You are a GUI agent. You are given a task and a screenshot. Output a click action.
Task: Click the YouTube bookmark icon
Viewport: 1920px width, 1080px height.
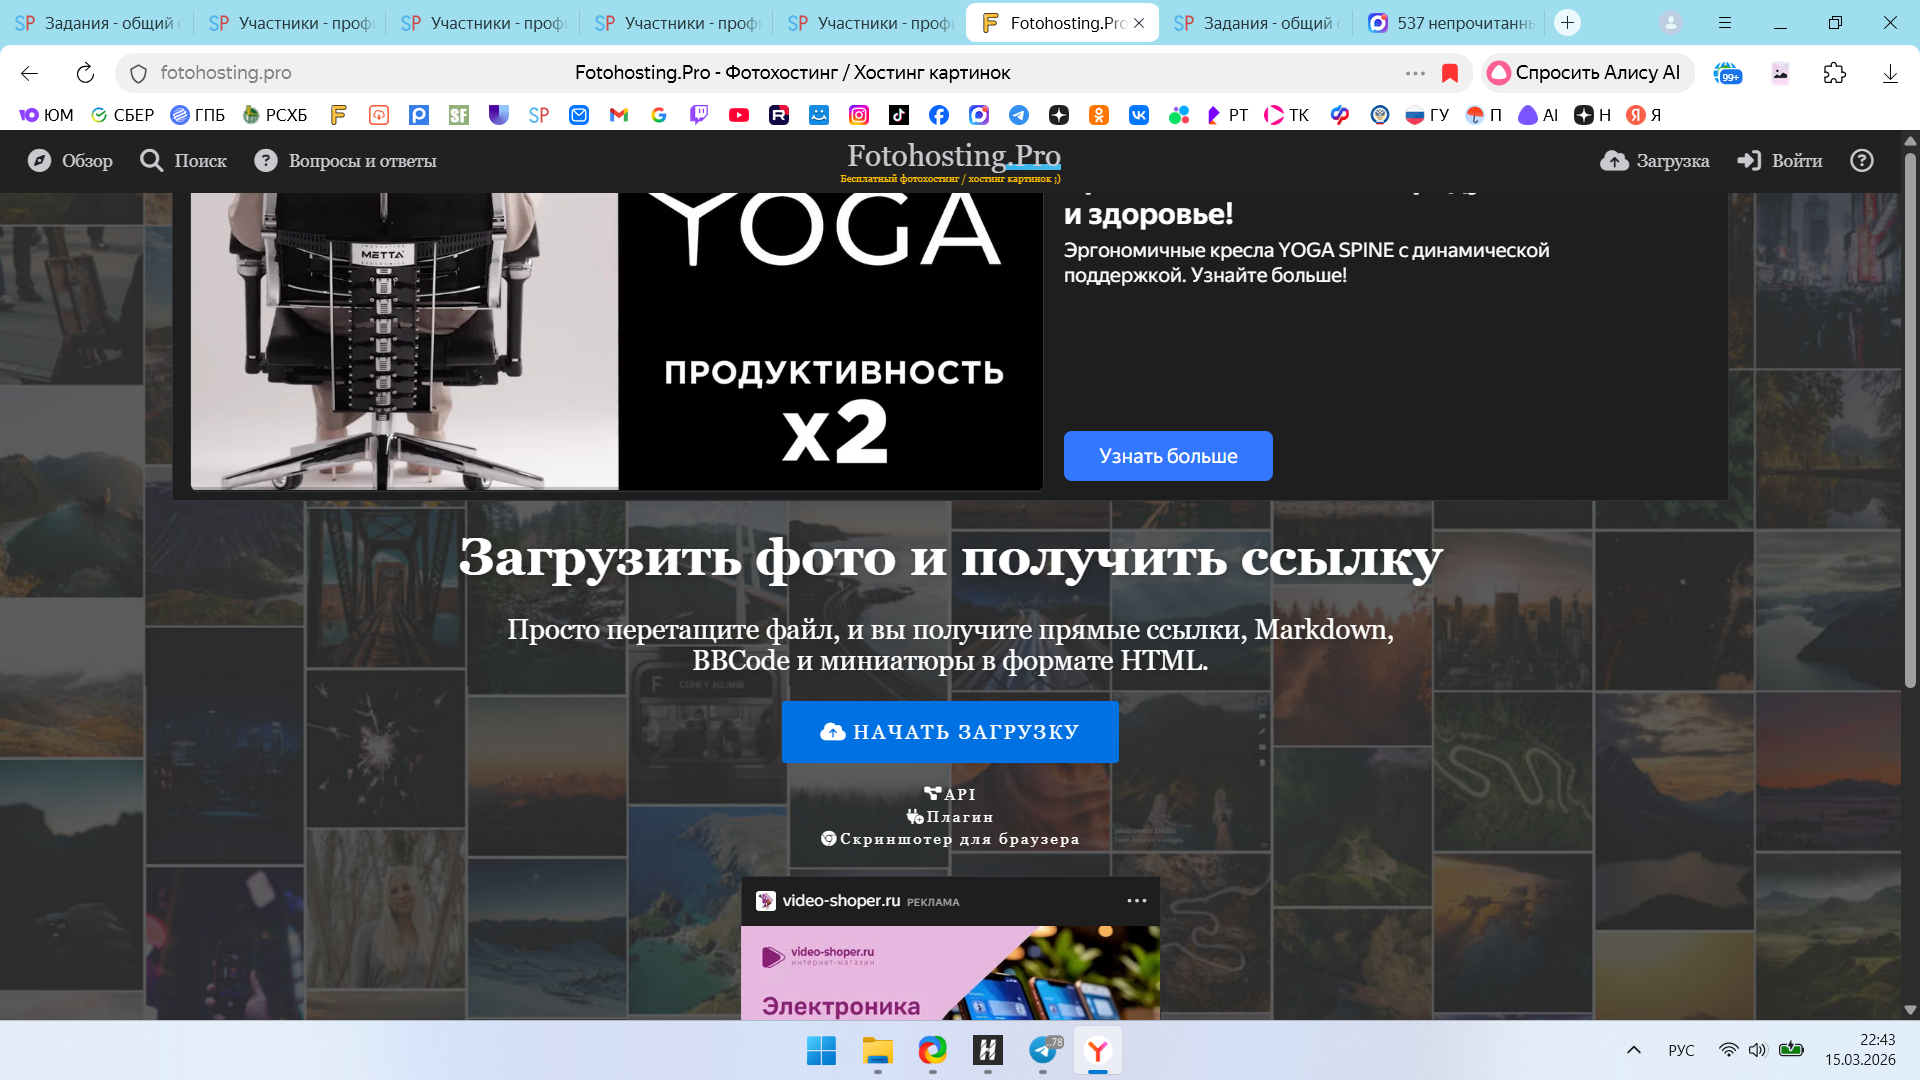click(x=739, y=115)
